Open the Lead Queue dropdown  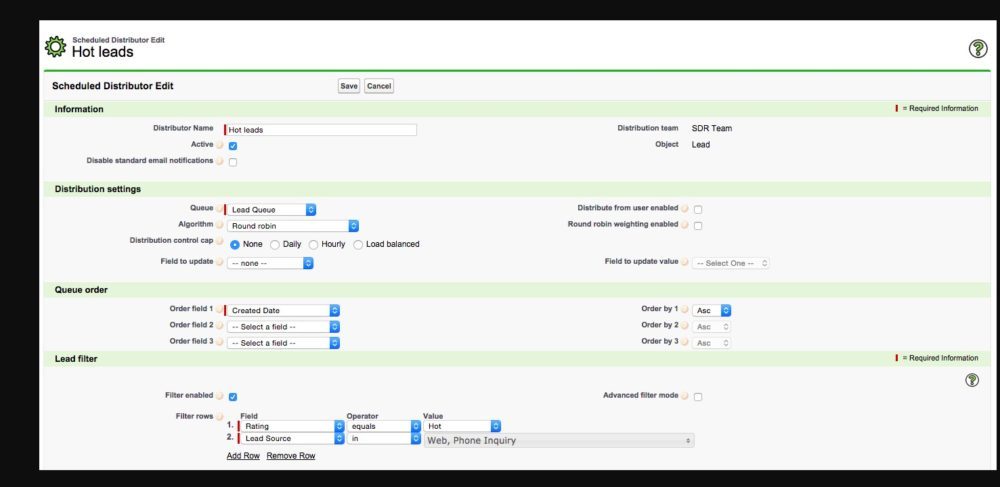pos(271,210)
